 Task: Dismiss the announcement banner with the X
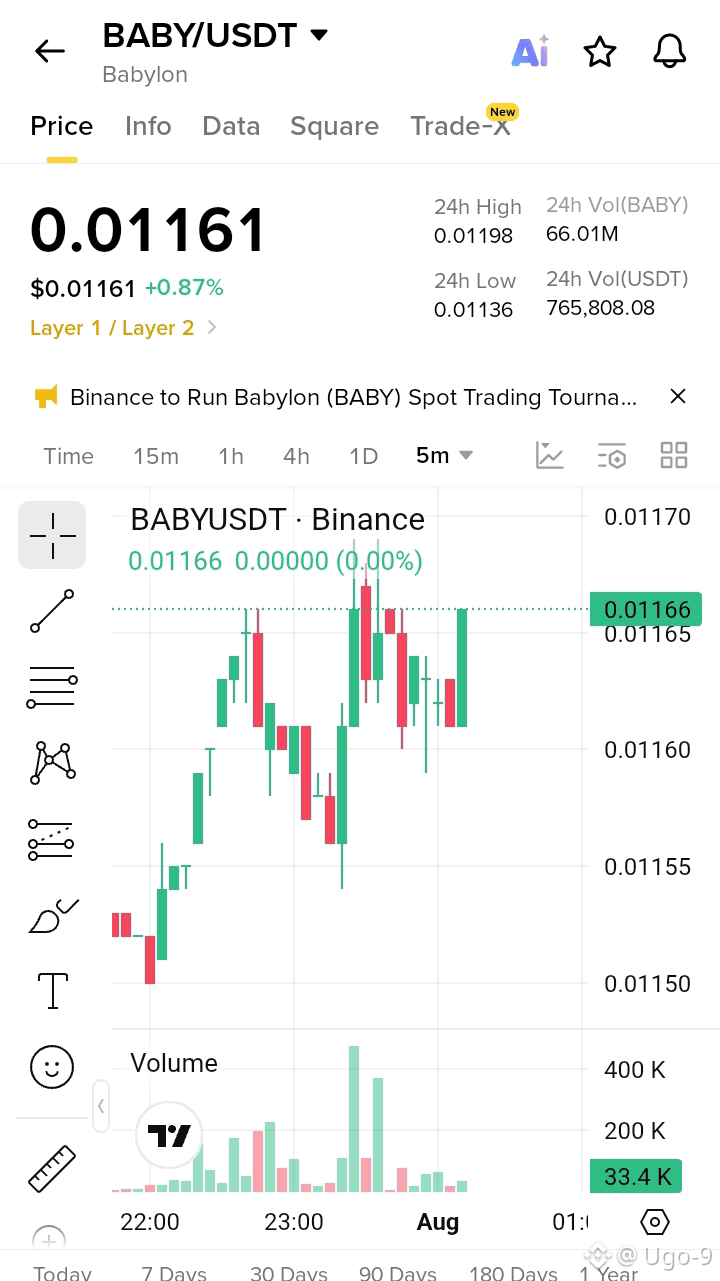[678, 397]
